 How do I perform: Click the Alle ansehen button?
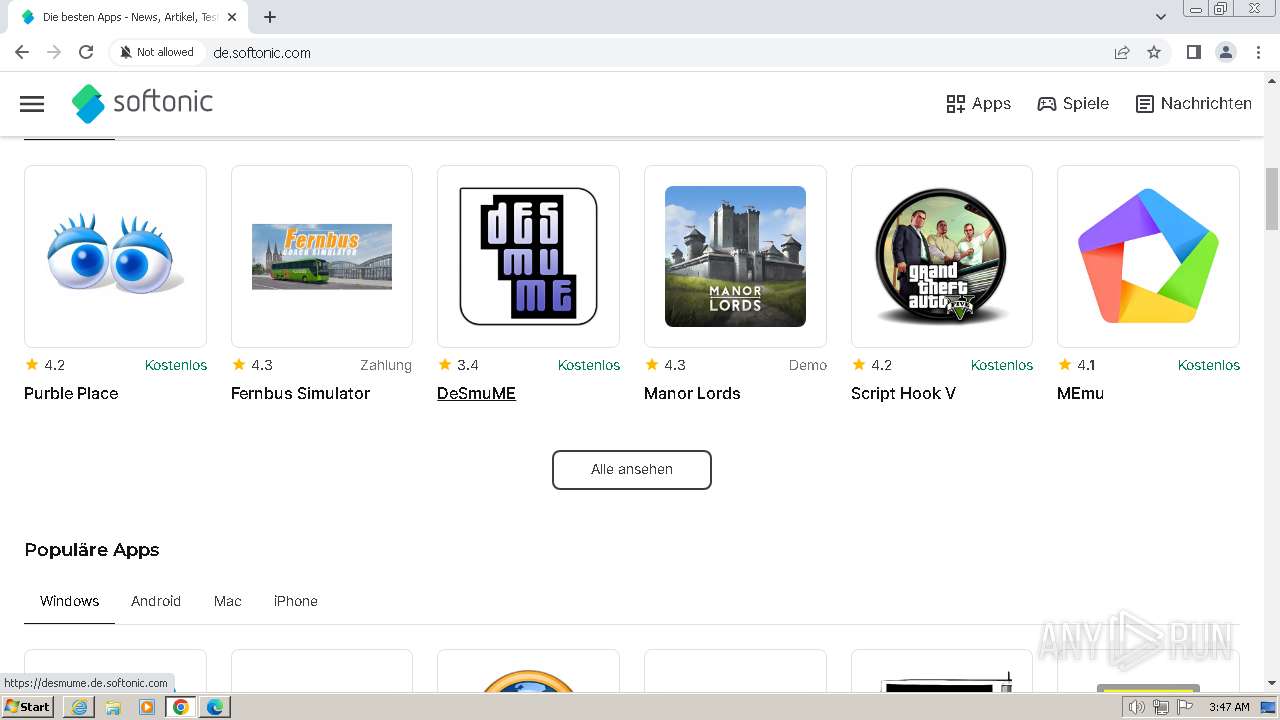coord(632,470)
